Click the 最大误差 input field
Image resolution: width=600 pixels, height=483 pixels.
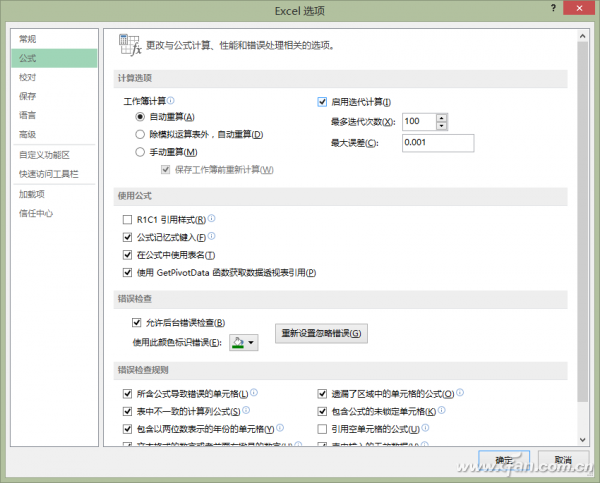[438, 143]
